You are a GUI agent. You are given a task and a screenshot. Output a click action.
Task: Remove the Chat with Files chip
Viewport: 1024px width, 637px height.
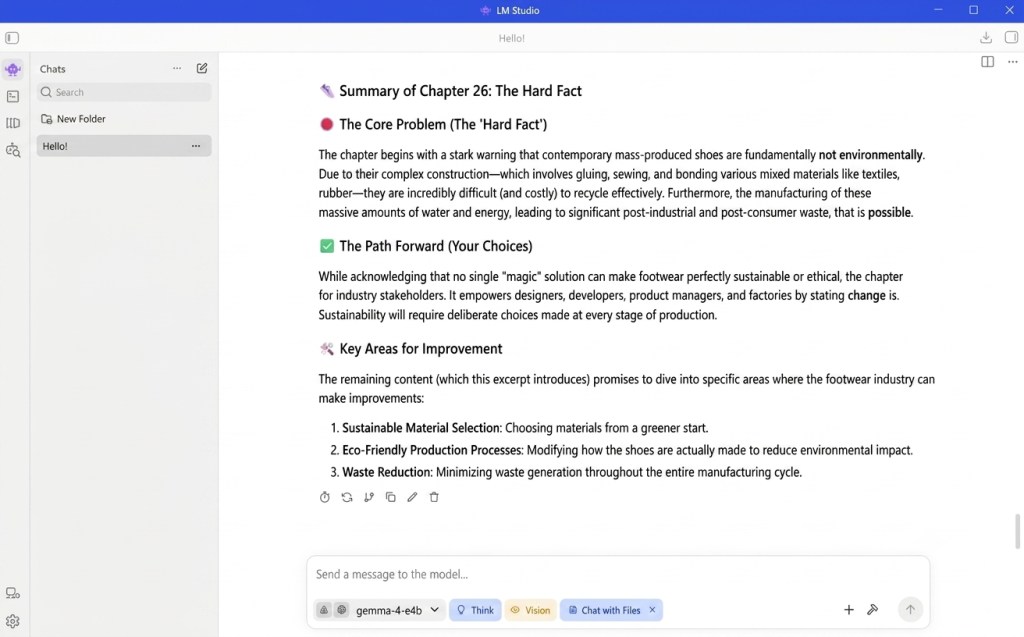(x=652, y=610)
